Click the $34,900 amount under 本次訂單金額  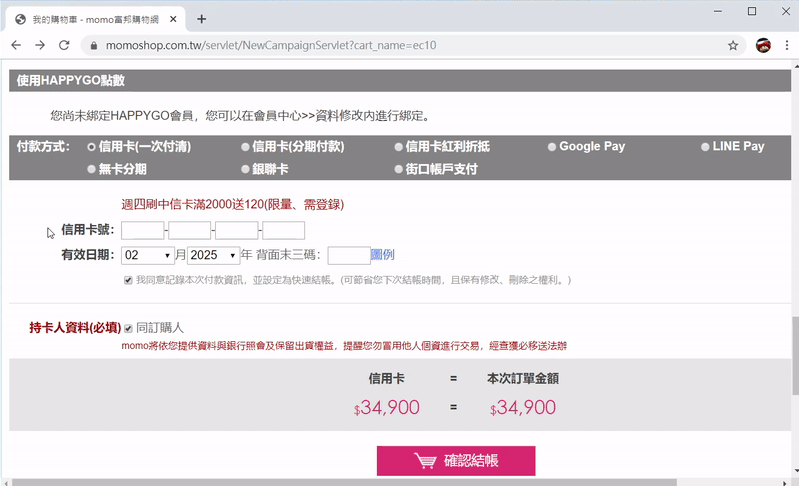[x=523, y=408]
